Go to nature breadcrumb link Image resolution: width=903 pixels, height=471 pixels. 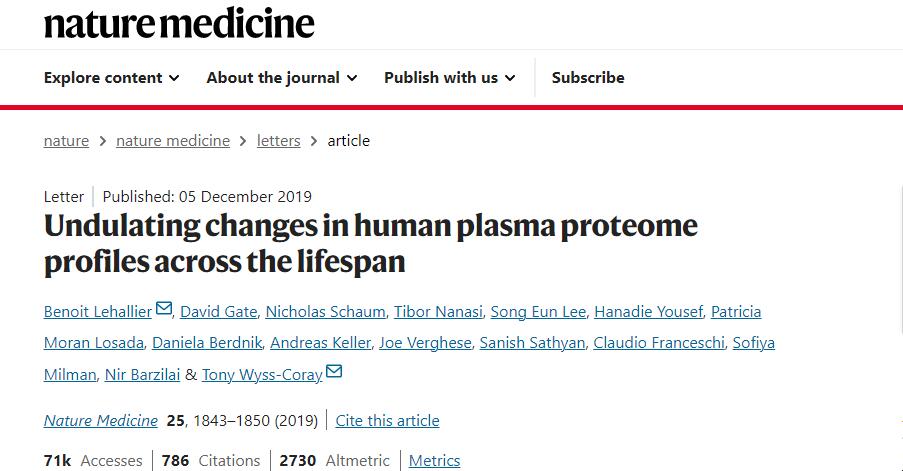click(66, 141)
